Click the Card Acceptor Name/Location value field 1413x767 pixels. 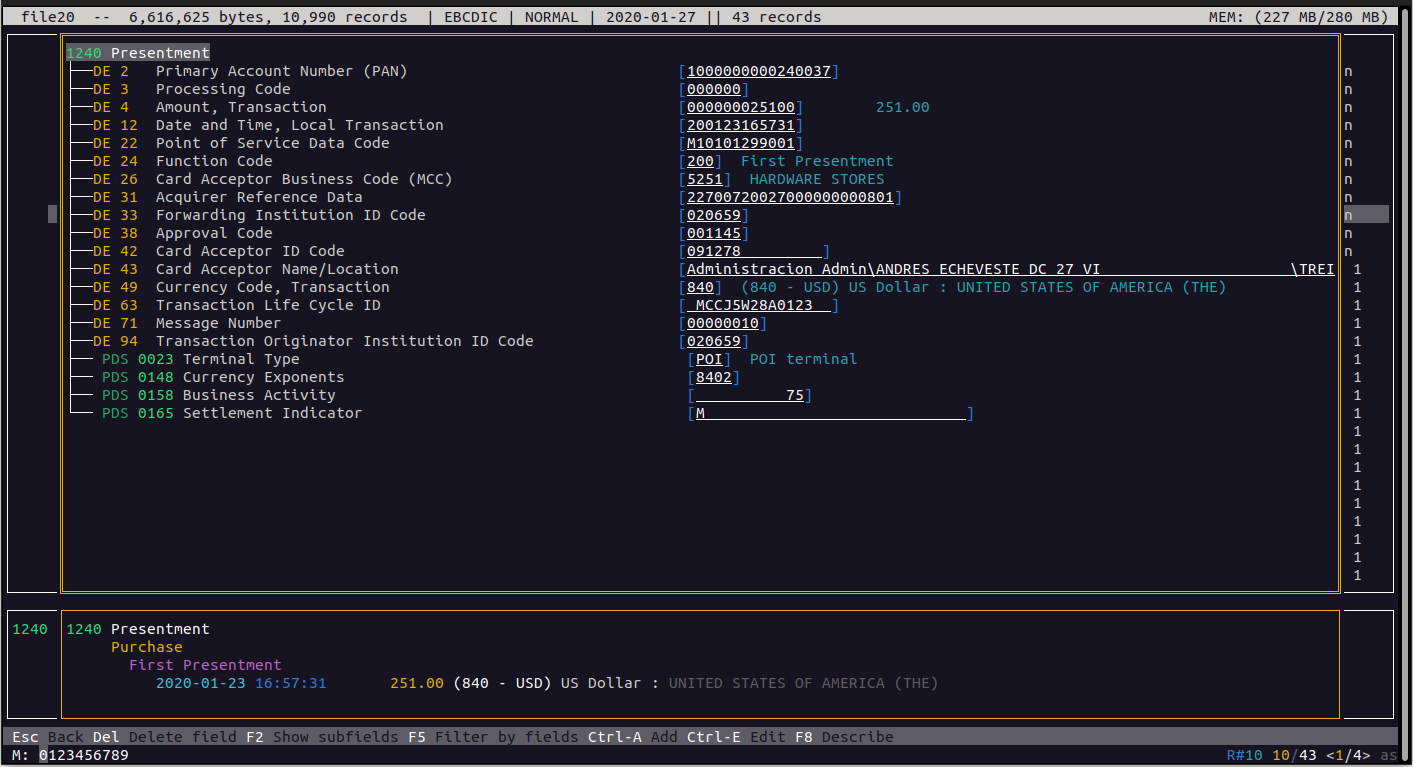[x=1010, y=269]
